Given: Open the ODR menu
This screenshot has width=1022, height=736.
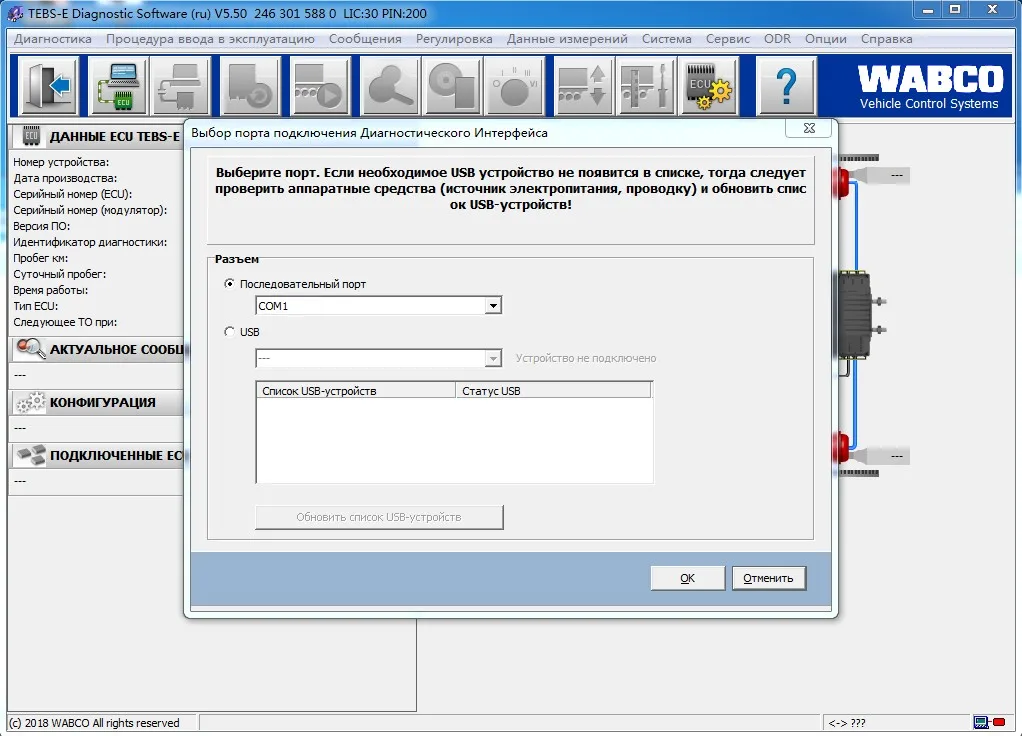Looking at the screenshot, I should tap(777, 38).
